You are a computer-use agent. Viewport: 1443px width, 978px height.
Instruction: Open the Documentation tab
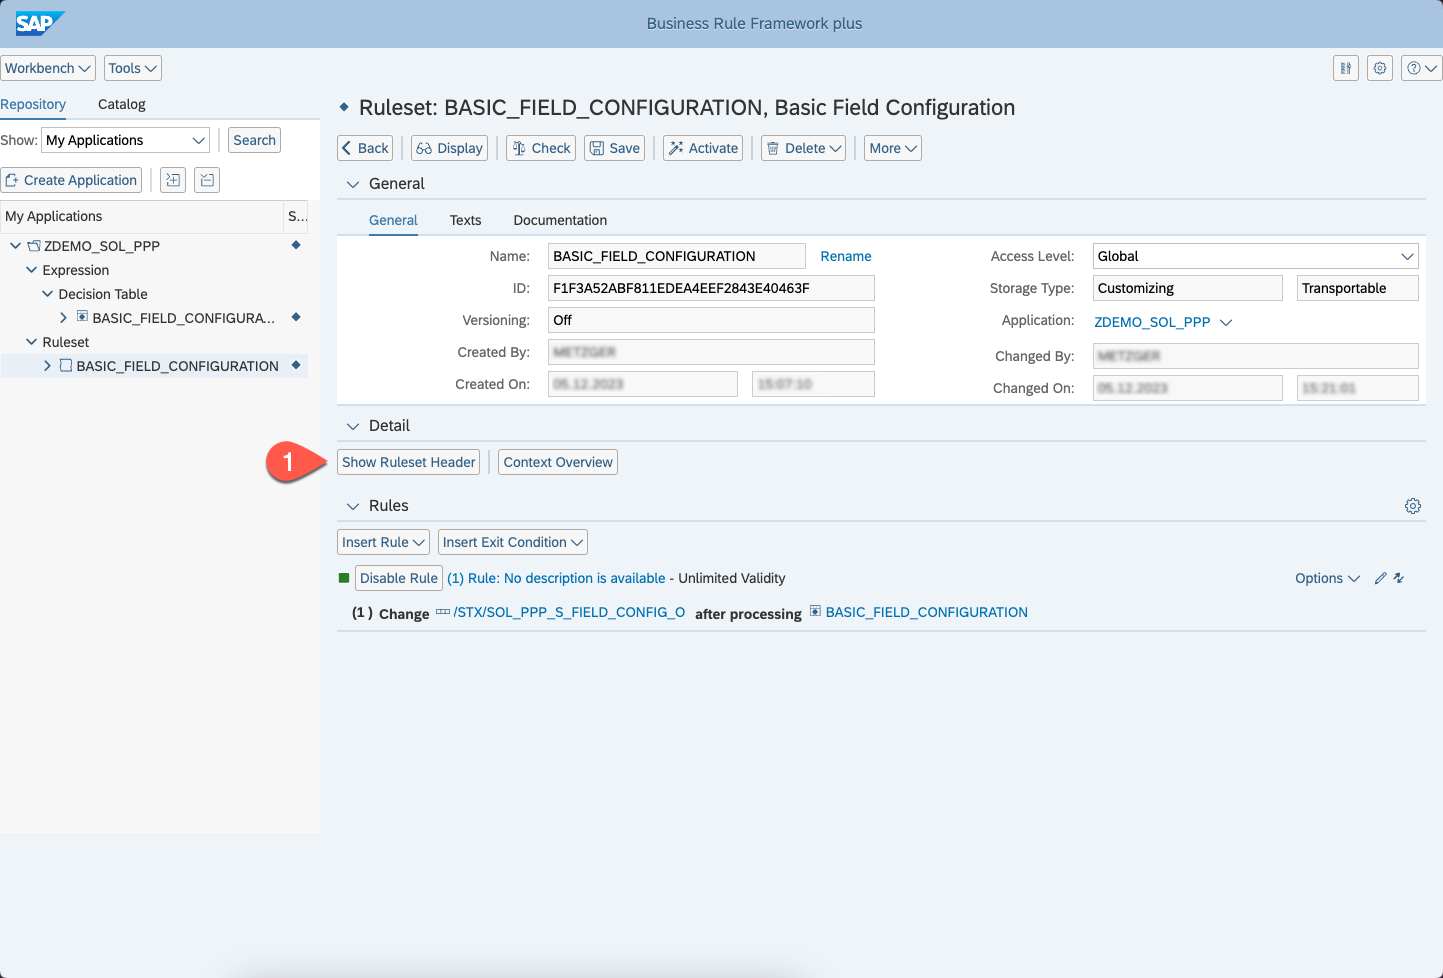click(560, 220)
